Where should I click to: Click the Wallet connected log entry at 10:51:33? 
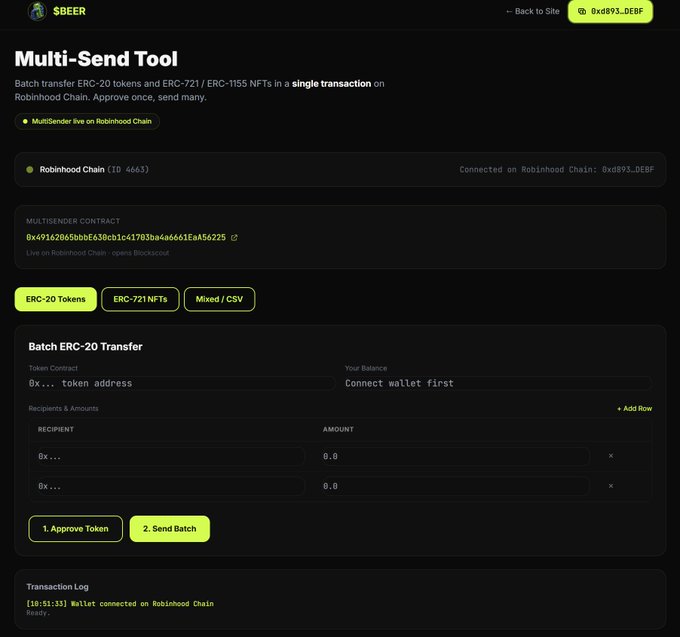pyautogui.click(x=120, y=604)
